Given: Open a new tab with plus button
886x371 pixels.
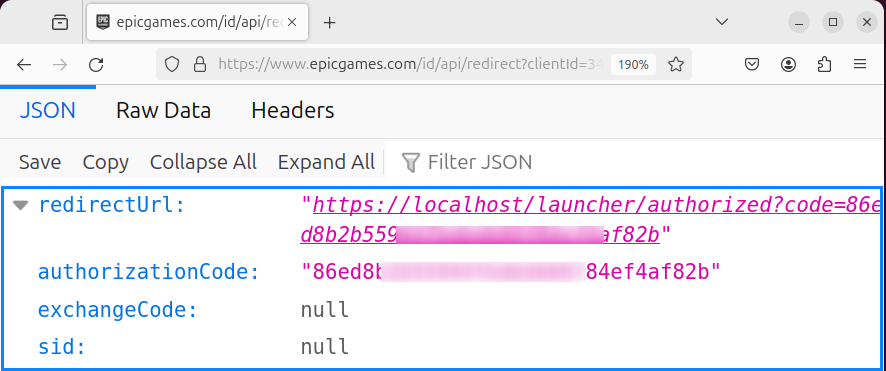Looking at the screenshot, I should 329,23.
